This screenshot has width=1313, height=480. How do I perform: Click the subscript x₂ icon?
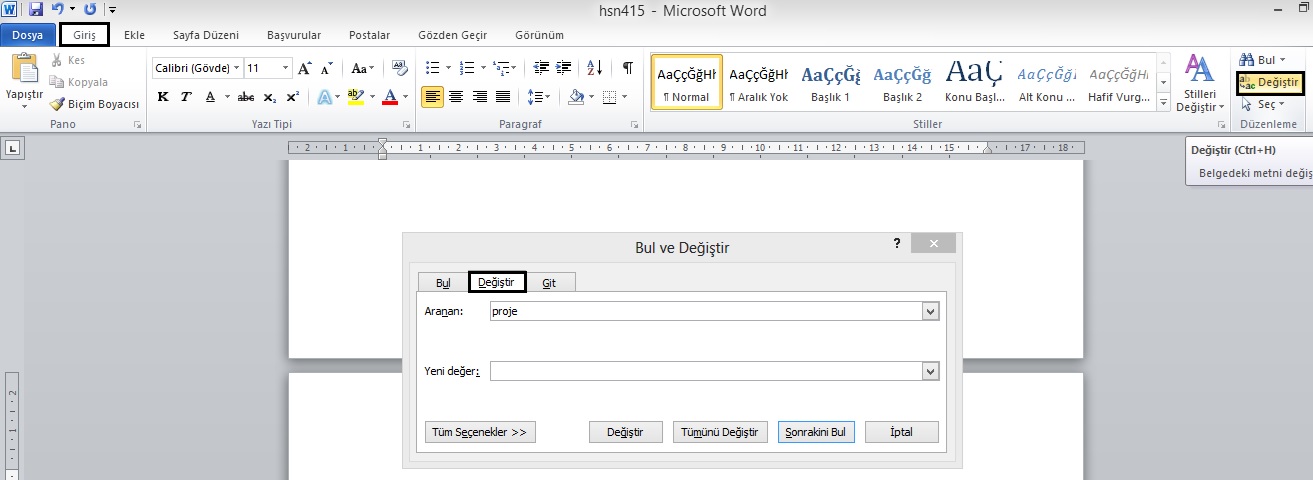tap(270, 97)
